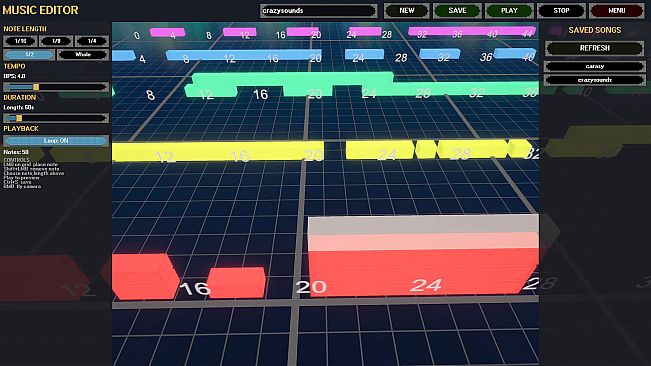Save the current song
Image resolution: width=651 pixels, height=366 pixels.
coord(457,11)
